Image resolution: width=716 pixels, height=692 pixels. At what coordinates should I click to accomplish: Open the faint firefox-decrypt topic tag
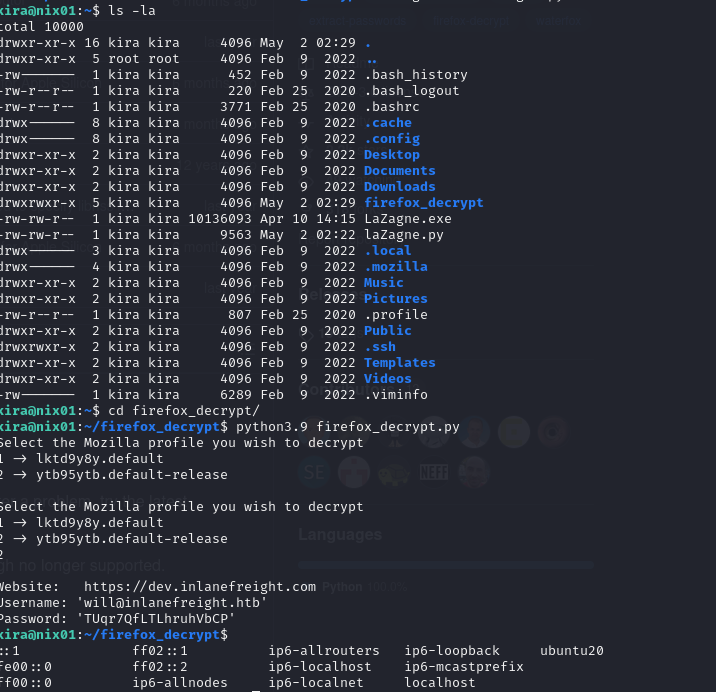point(471,21)
